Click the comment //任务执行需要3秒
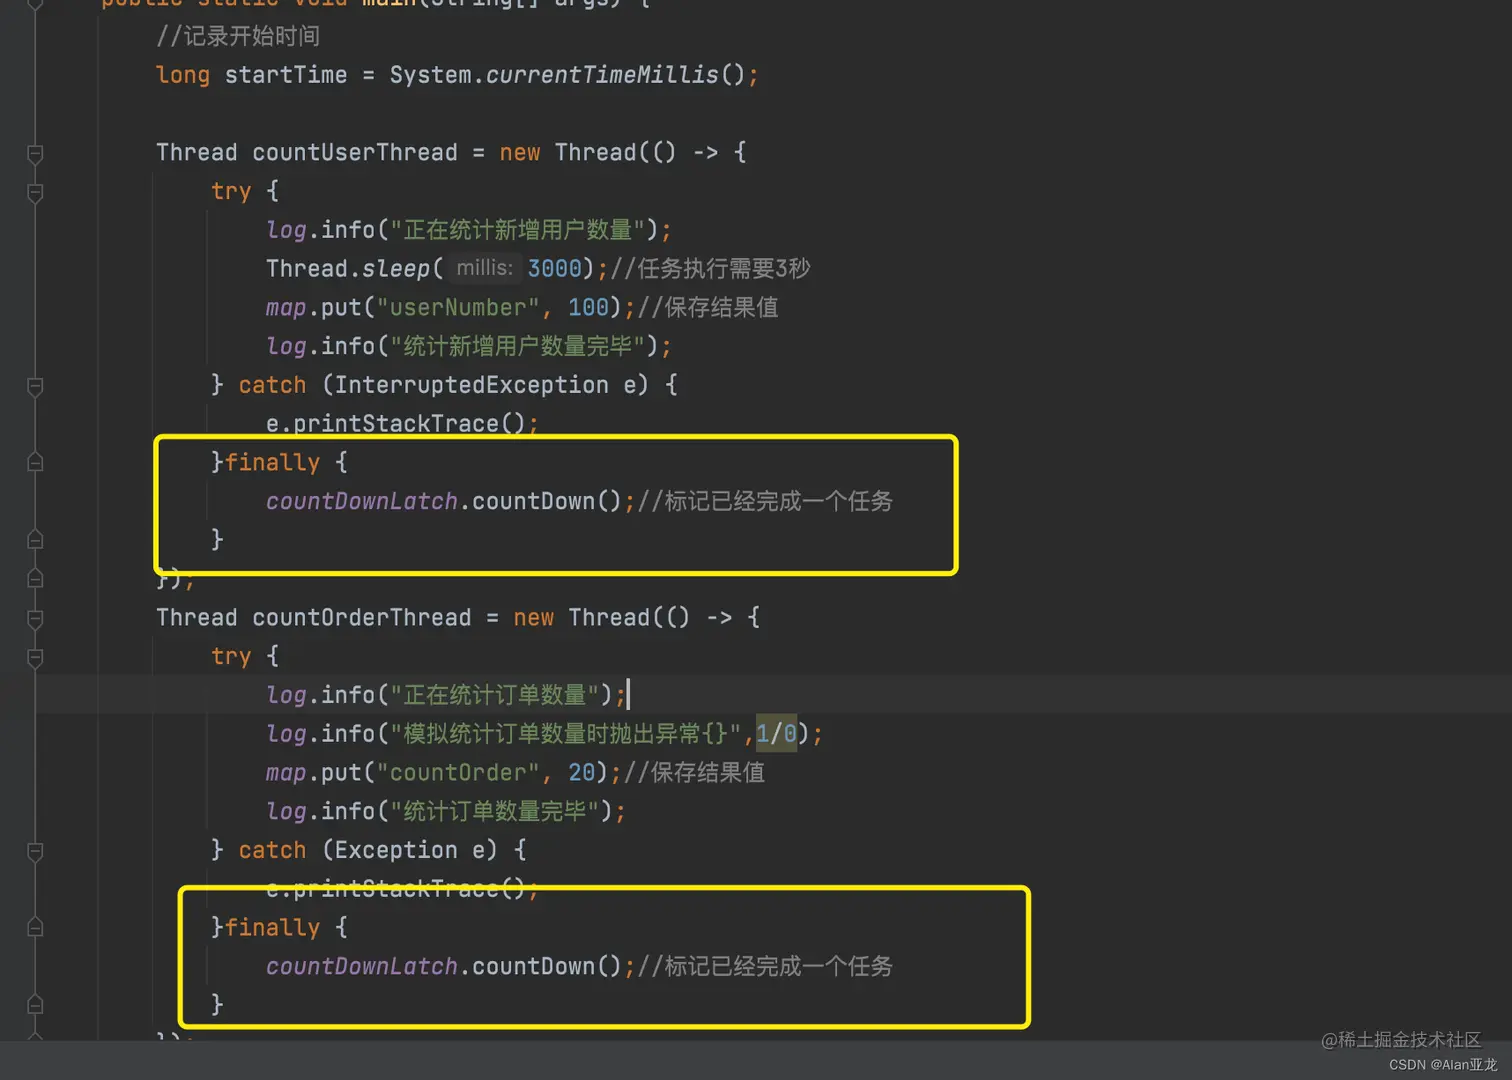The image size is (1512, 1080). pos(710,268)
